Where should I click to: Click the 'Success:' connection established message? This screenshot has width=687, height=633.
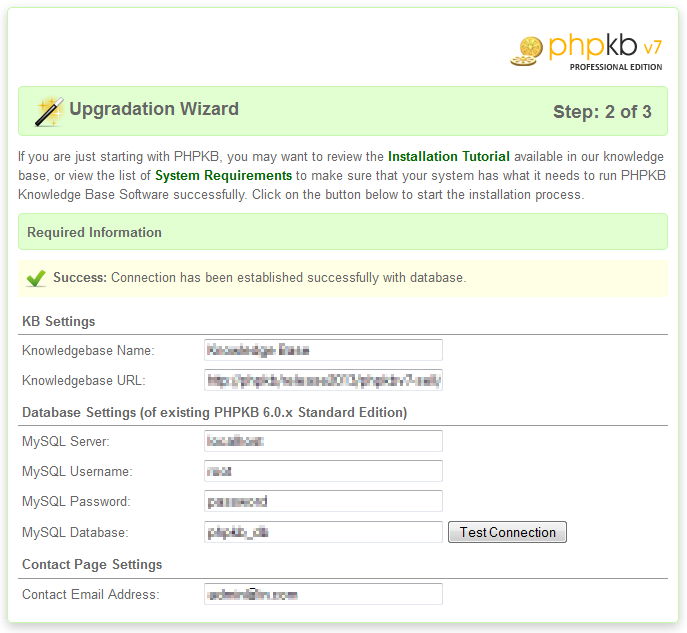[260, 277]
